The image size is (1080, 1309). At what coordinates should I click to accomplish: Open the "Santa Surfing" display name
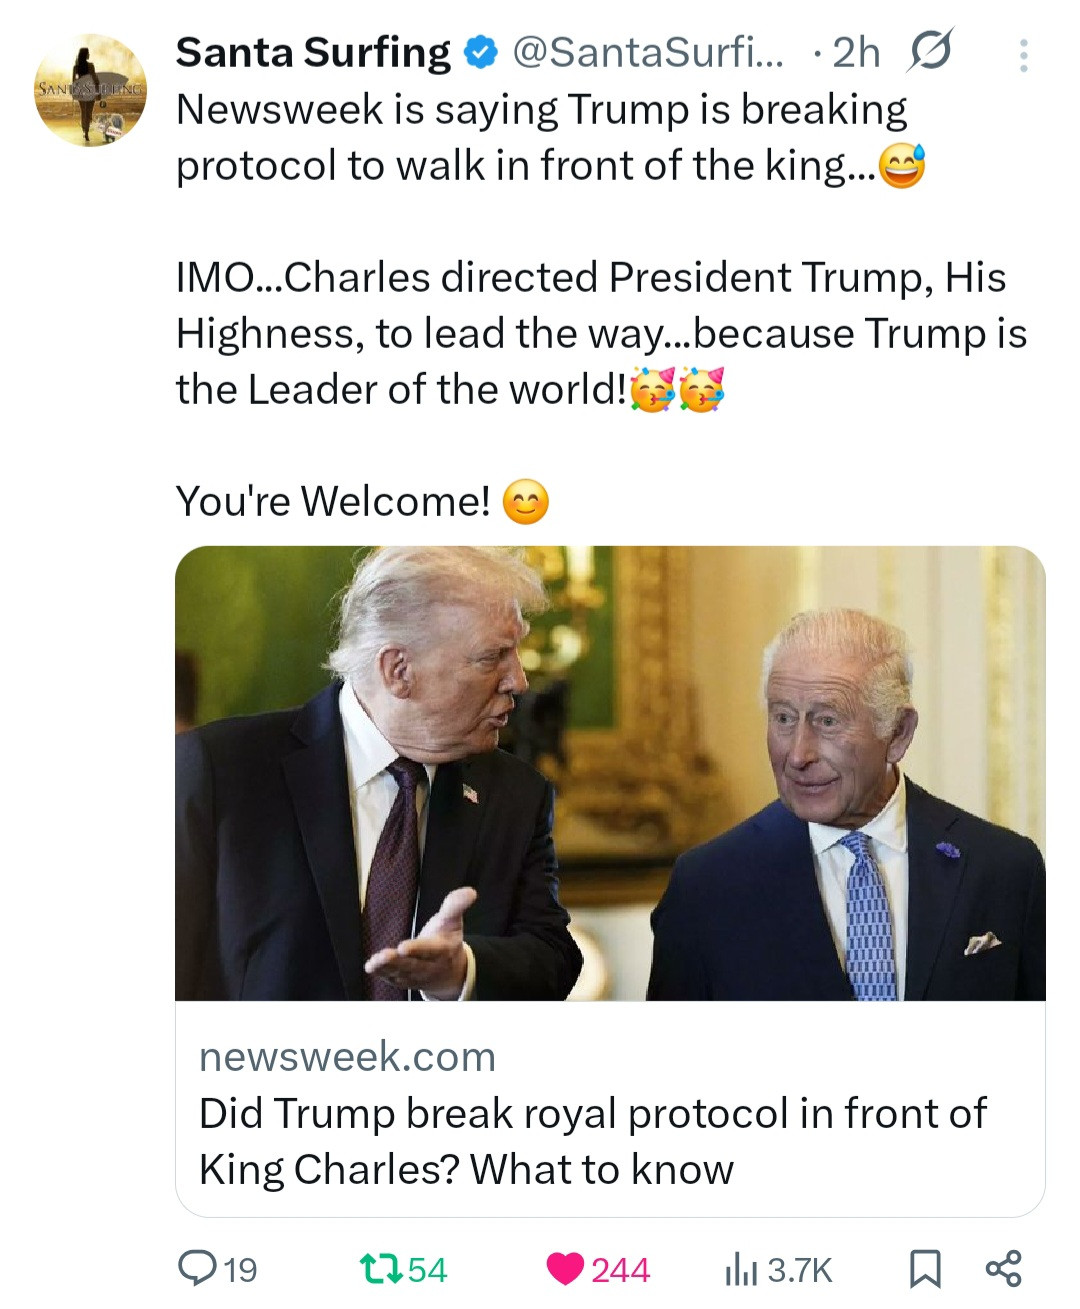click(x=313, y=53)
